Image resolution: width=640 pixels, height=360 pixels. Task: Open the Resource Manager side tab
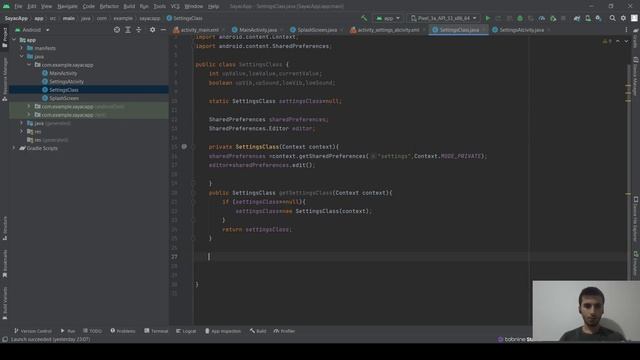[x=4, y=79]
